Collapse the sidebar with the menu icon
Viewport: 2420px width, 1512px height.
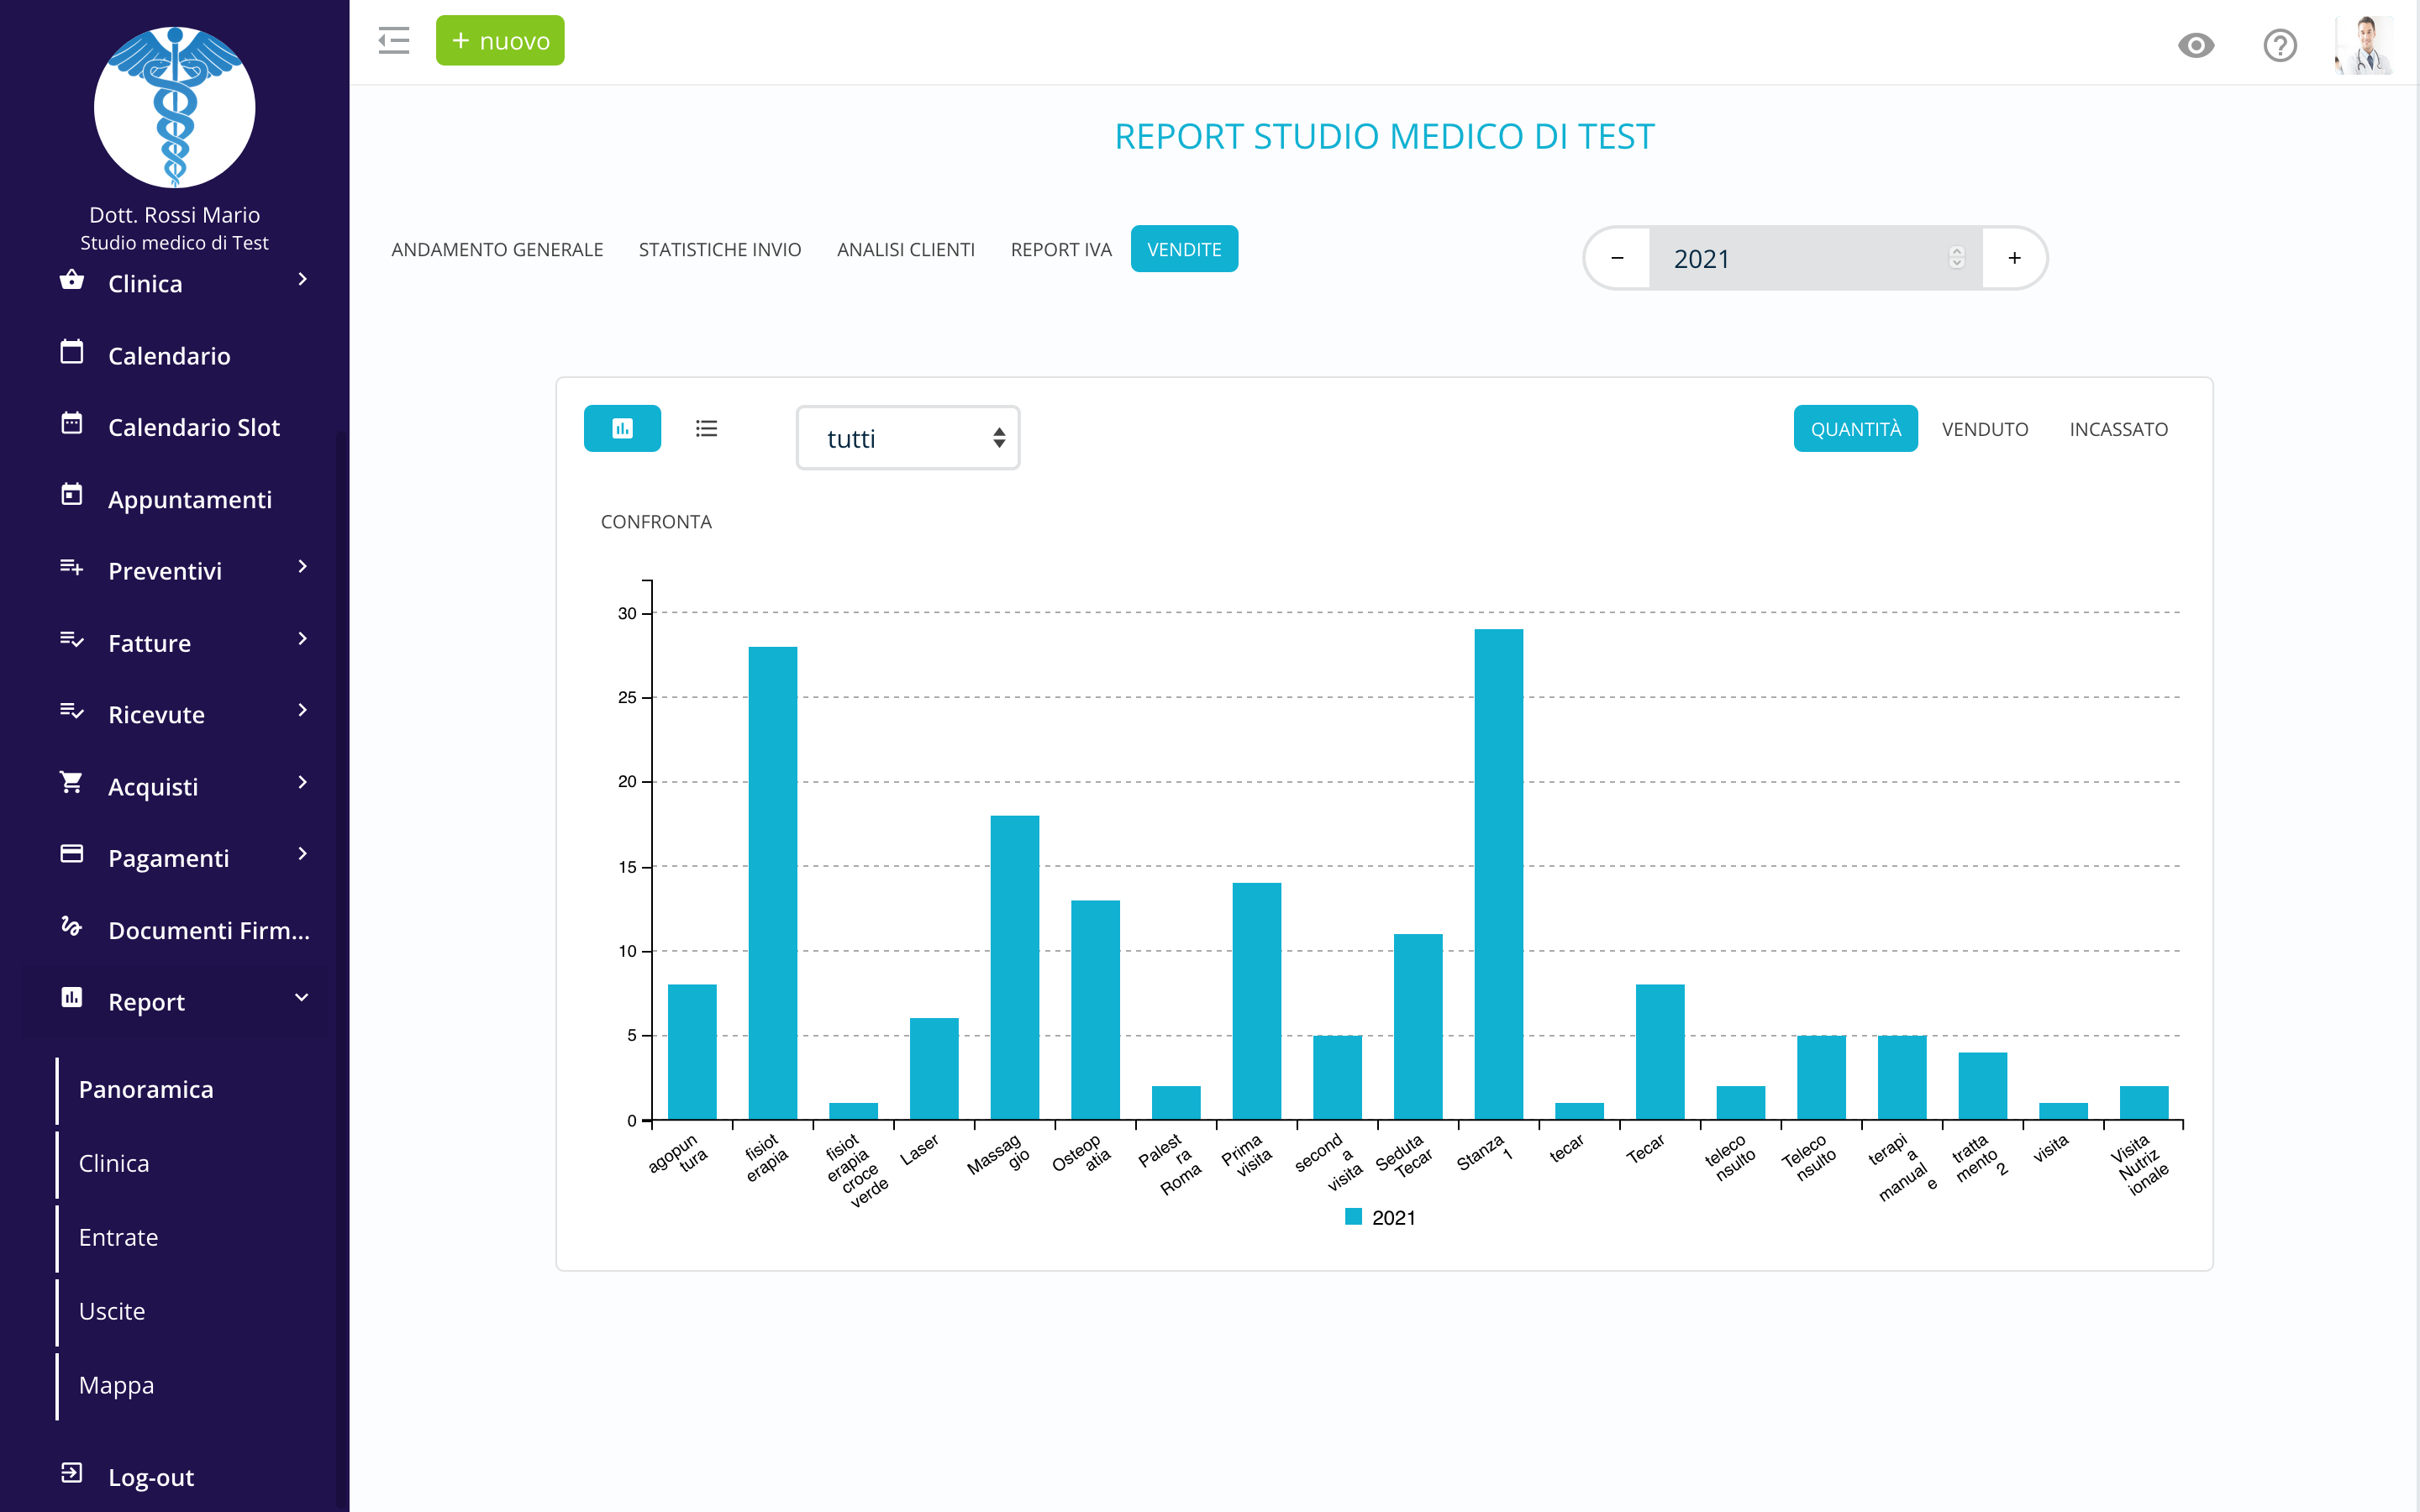(394, 41)
